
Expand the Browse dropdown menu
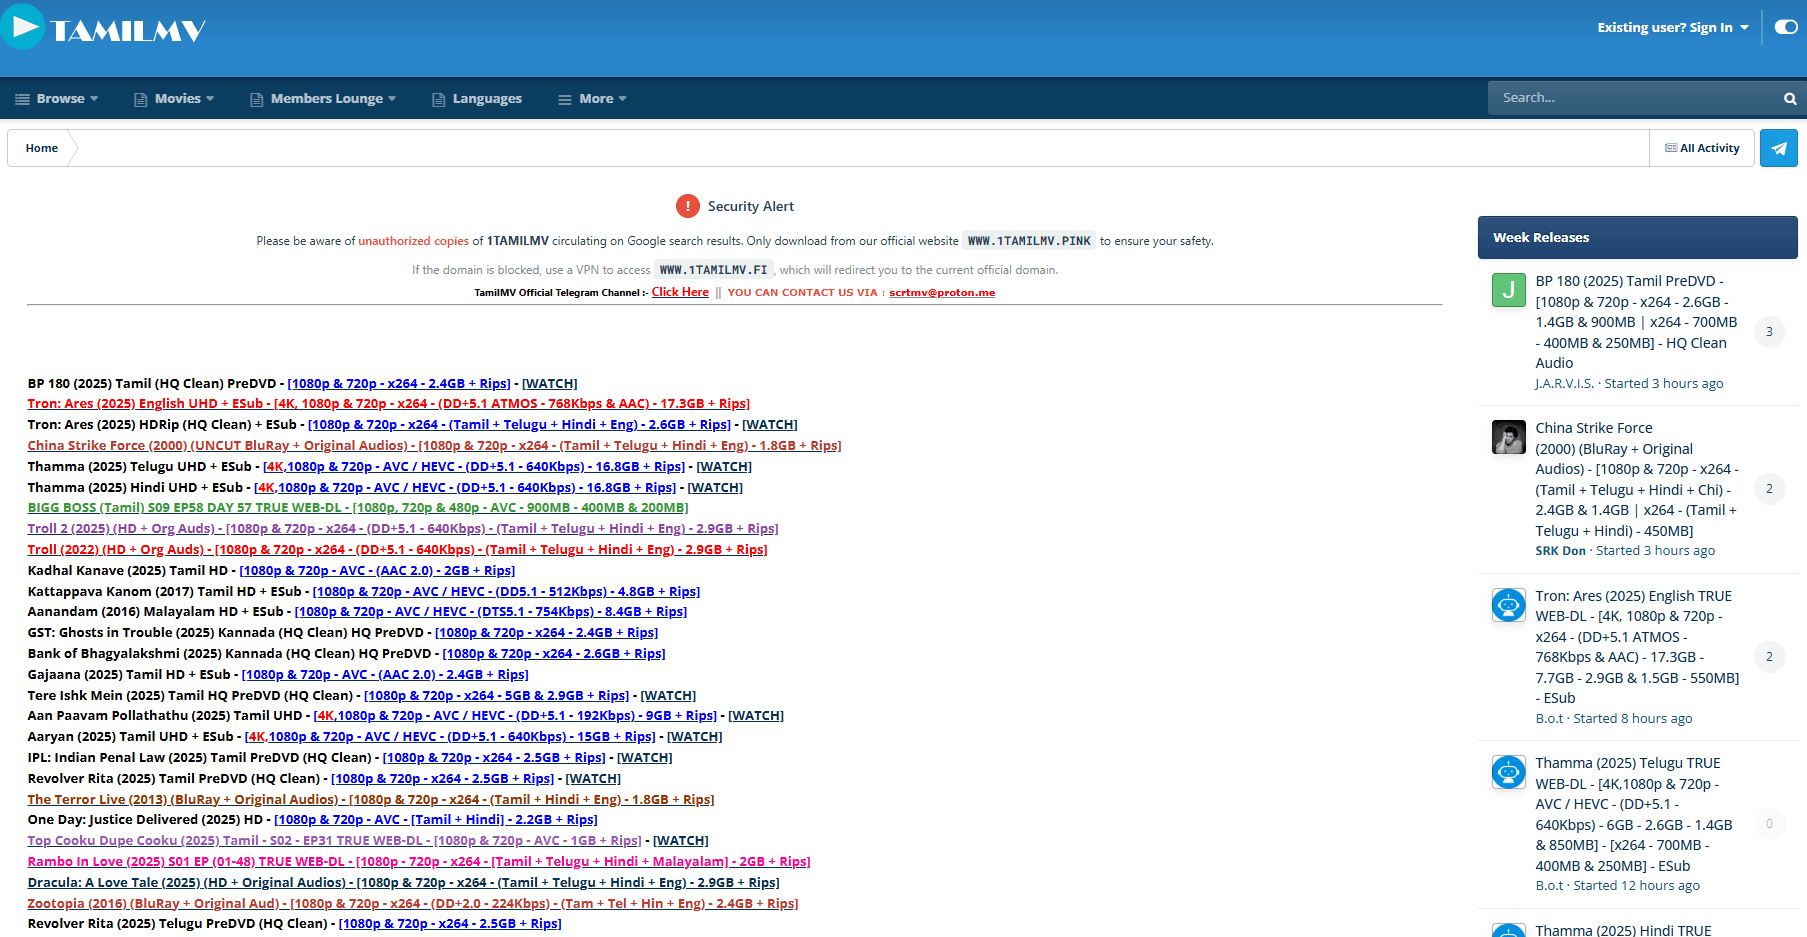57,99
